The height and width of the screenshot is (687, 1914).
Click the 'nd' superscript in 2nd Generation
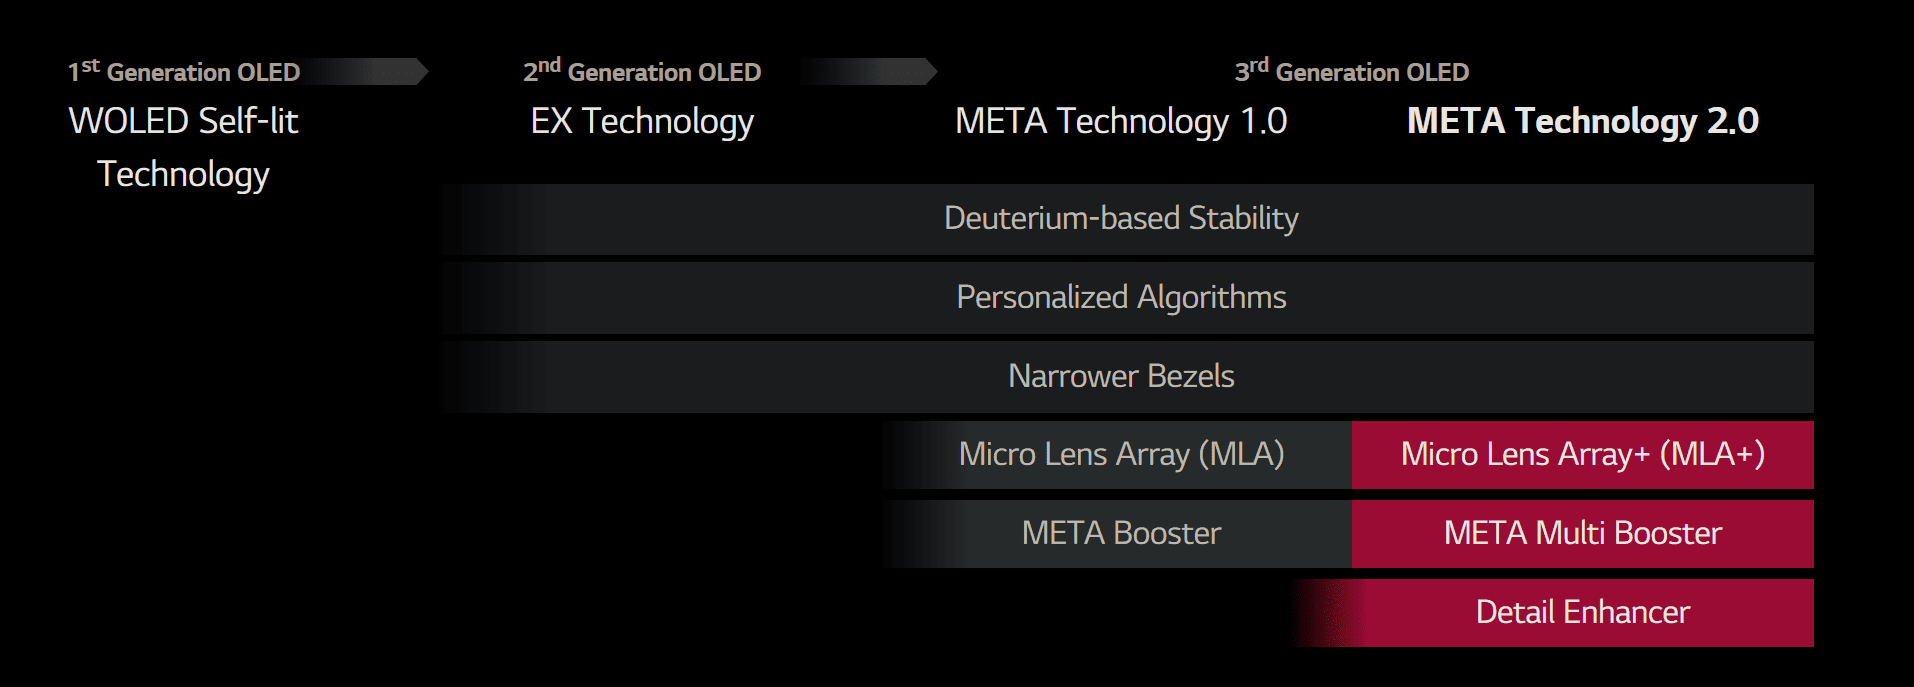click(549, 65)
